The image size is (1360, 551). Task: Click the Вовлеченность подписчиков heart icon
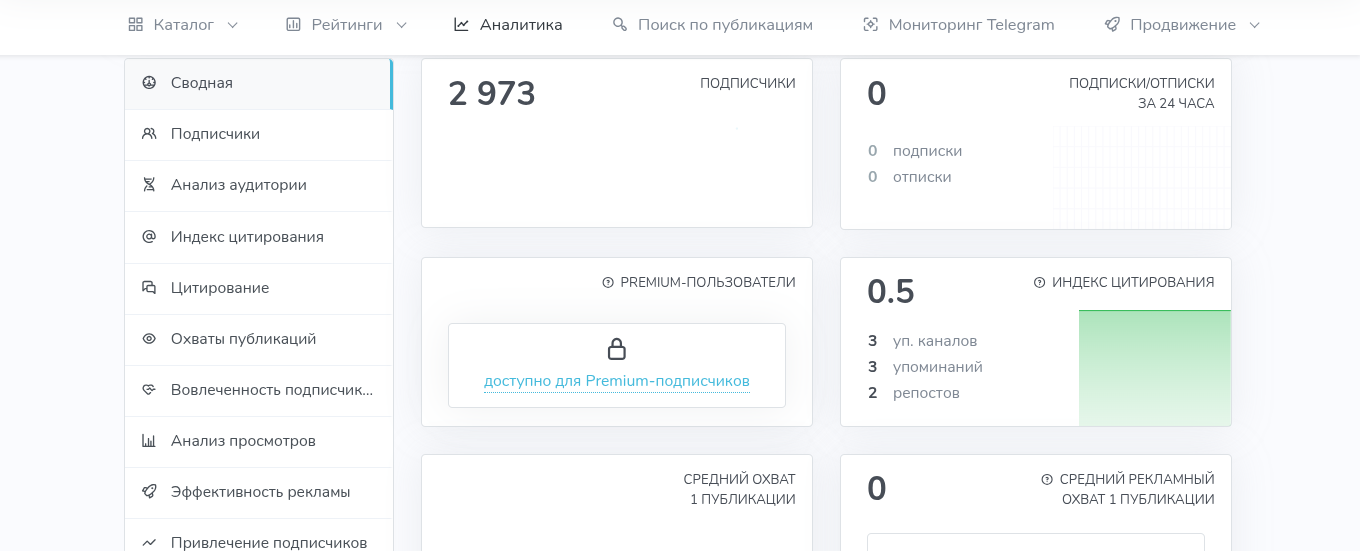[149, 390]
